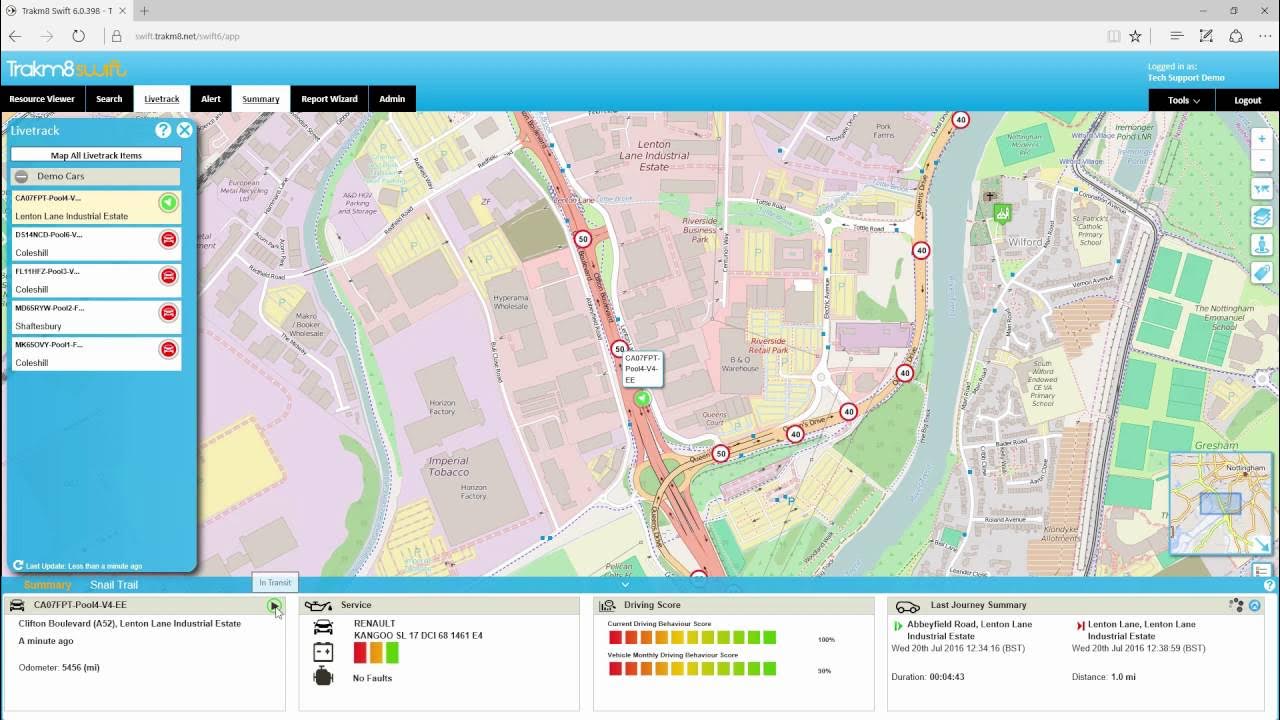The height and width of the screenshot is (720, 1280).
Task: Click Current Driving Behaviour Score bar
Action: [x=692, y=638]
